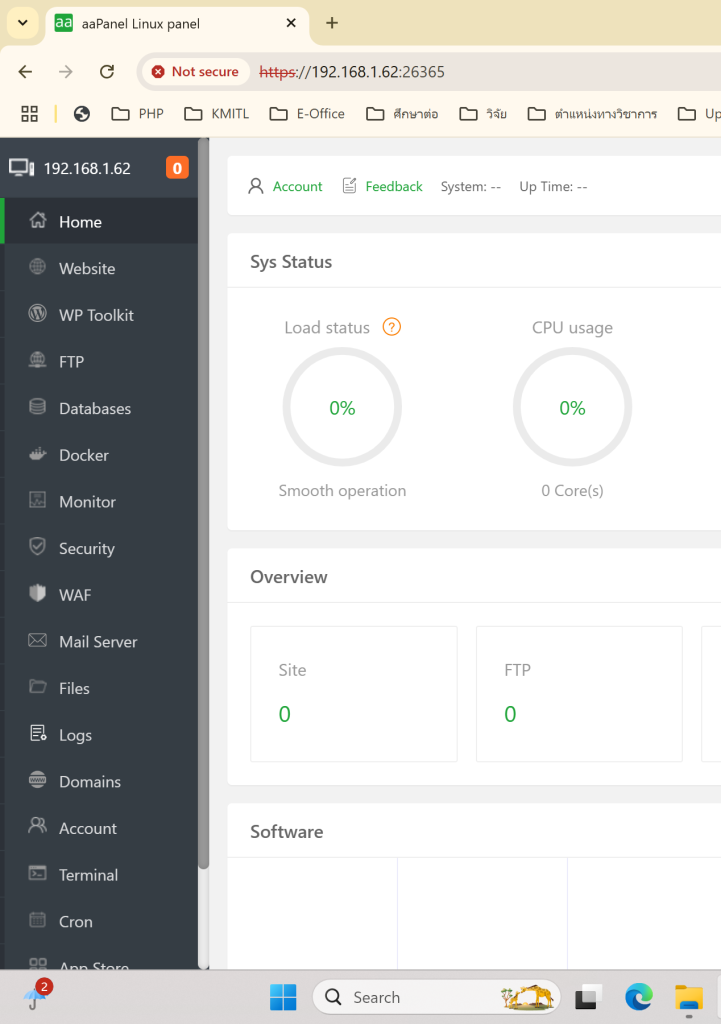Click the Files folder icon in sidebar
The height and width of the screenshot is (1024, 721).
[38, 687]
